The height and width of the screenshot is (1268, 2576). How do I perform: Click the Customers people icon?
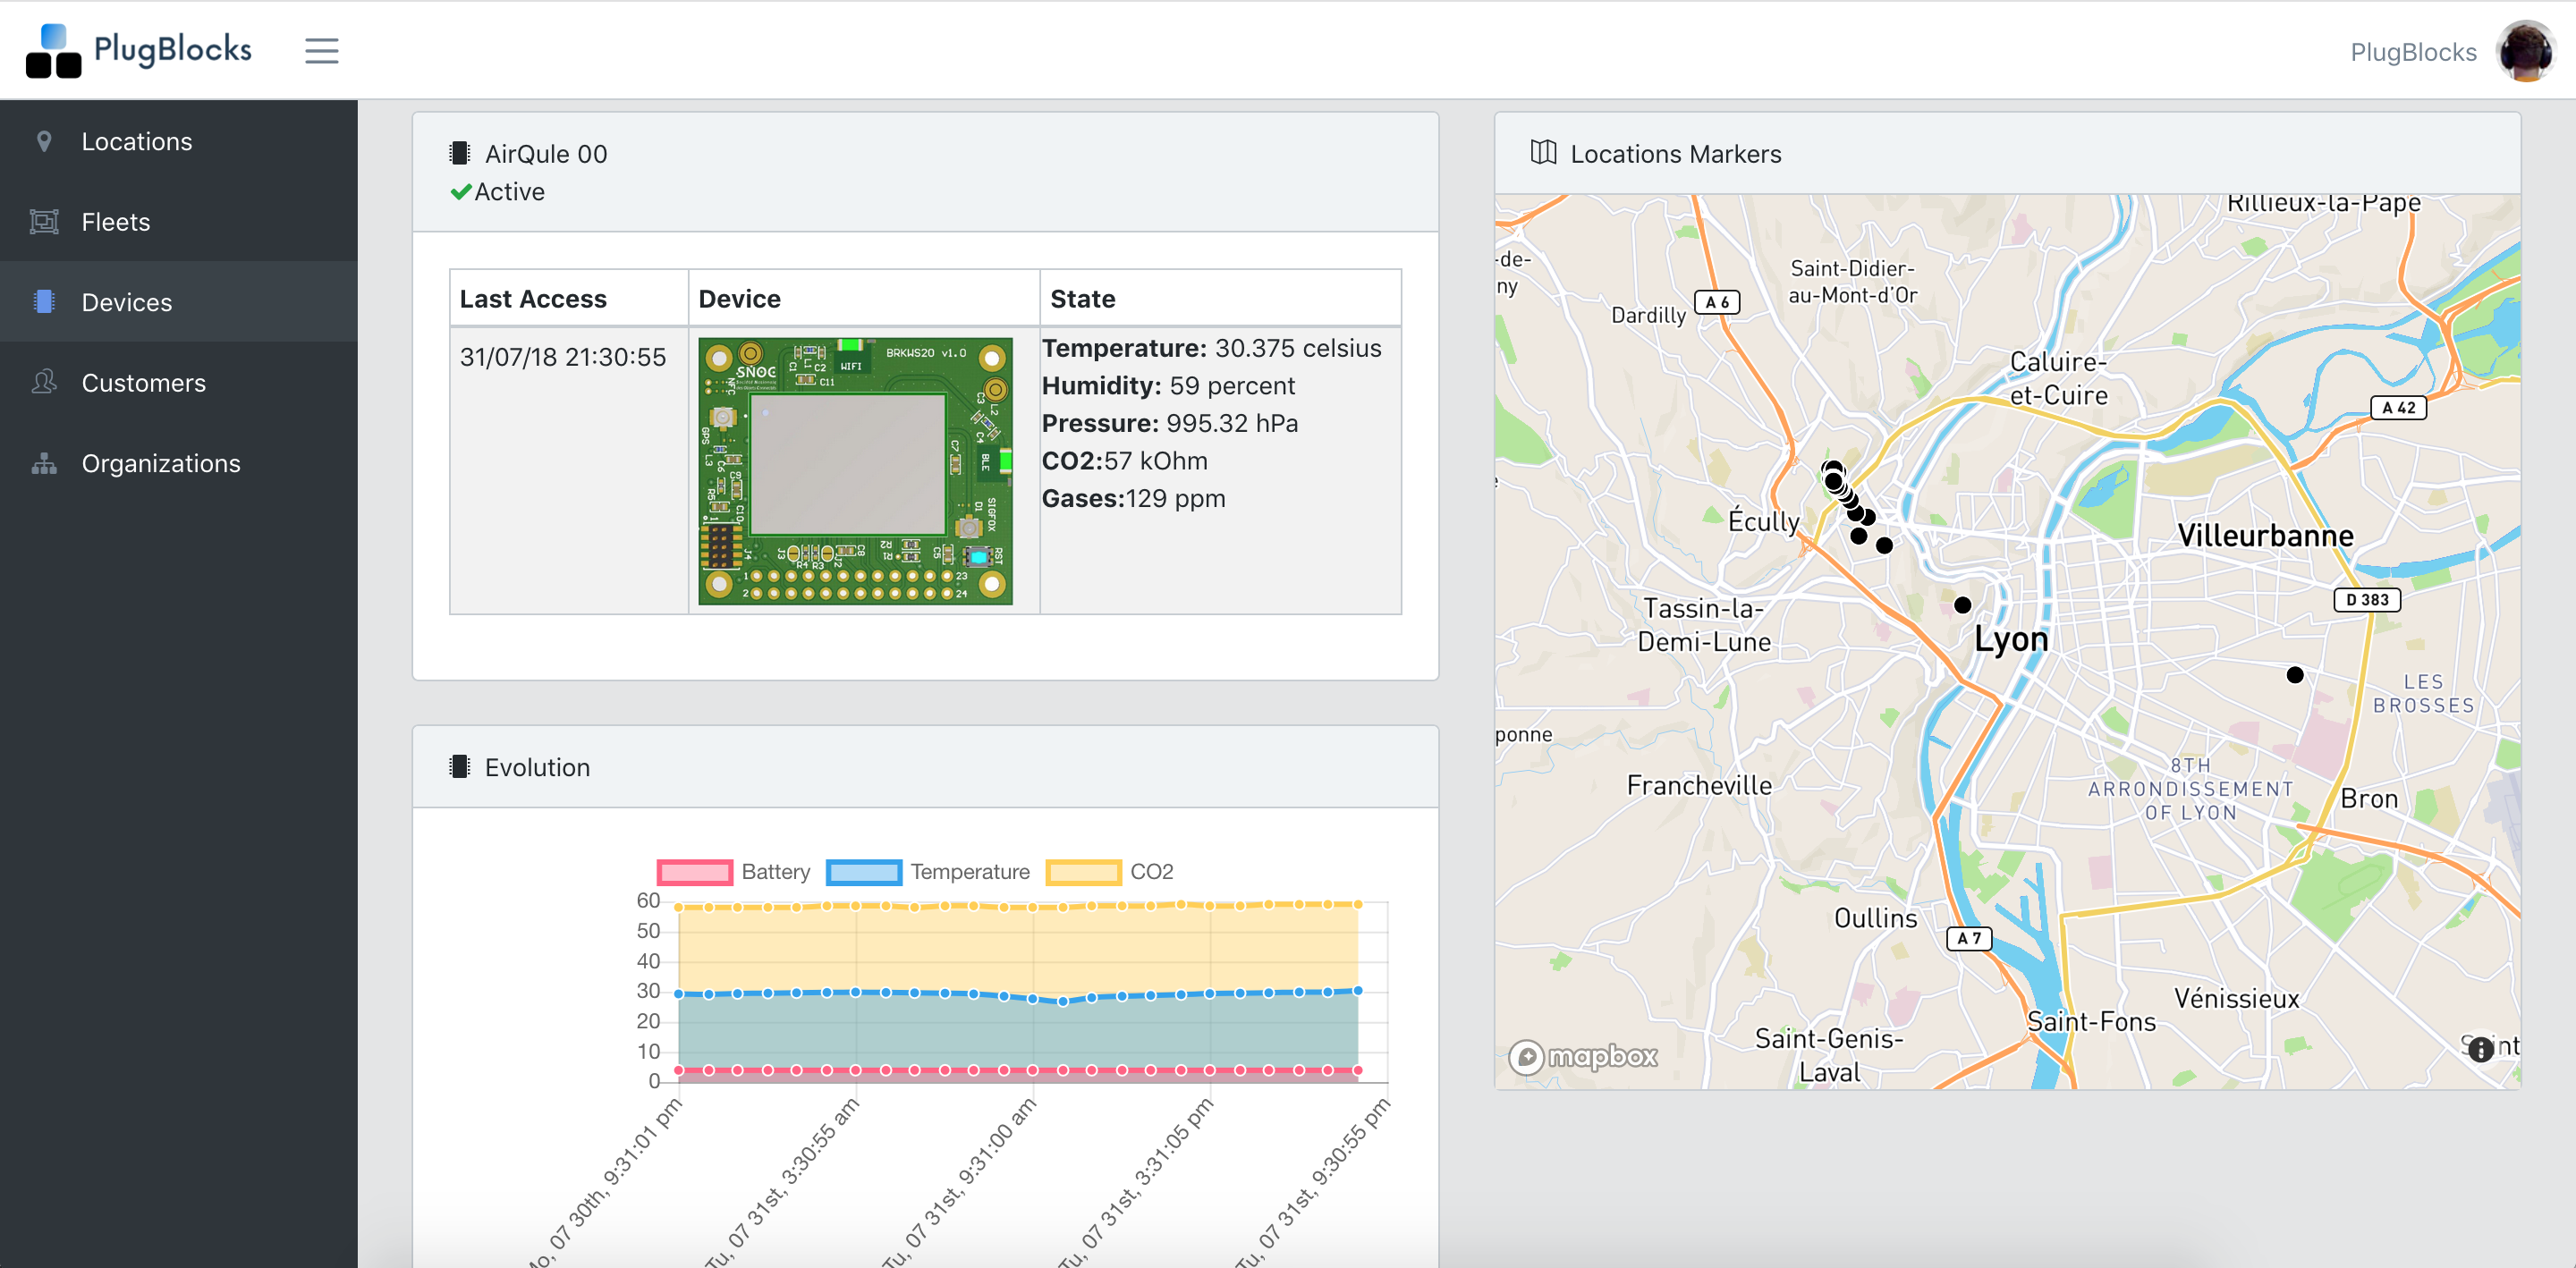tap(44, 382)
